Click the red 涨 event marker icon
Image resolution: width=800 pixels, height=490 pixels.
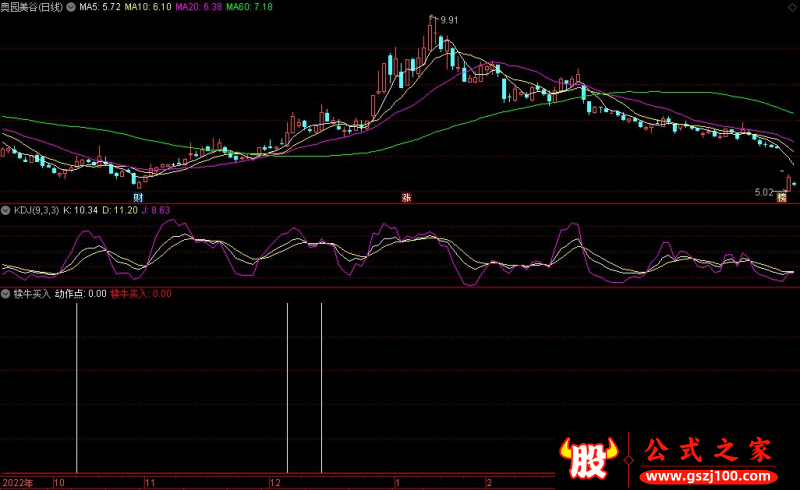[x=406, y=197]
